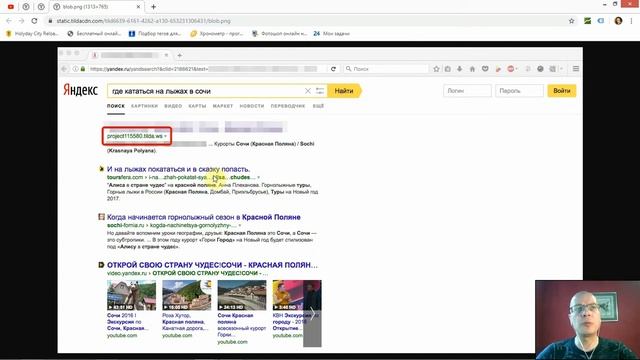Open result ОТКРОЙ СВОЮ СТРАНУ ЧУДЕС
The width and height of the screenshot is (640, 360).
212,265
